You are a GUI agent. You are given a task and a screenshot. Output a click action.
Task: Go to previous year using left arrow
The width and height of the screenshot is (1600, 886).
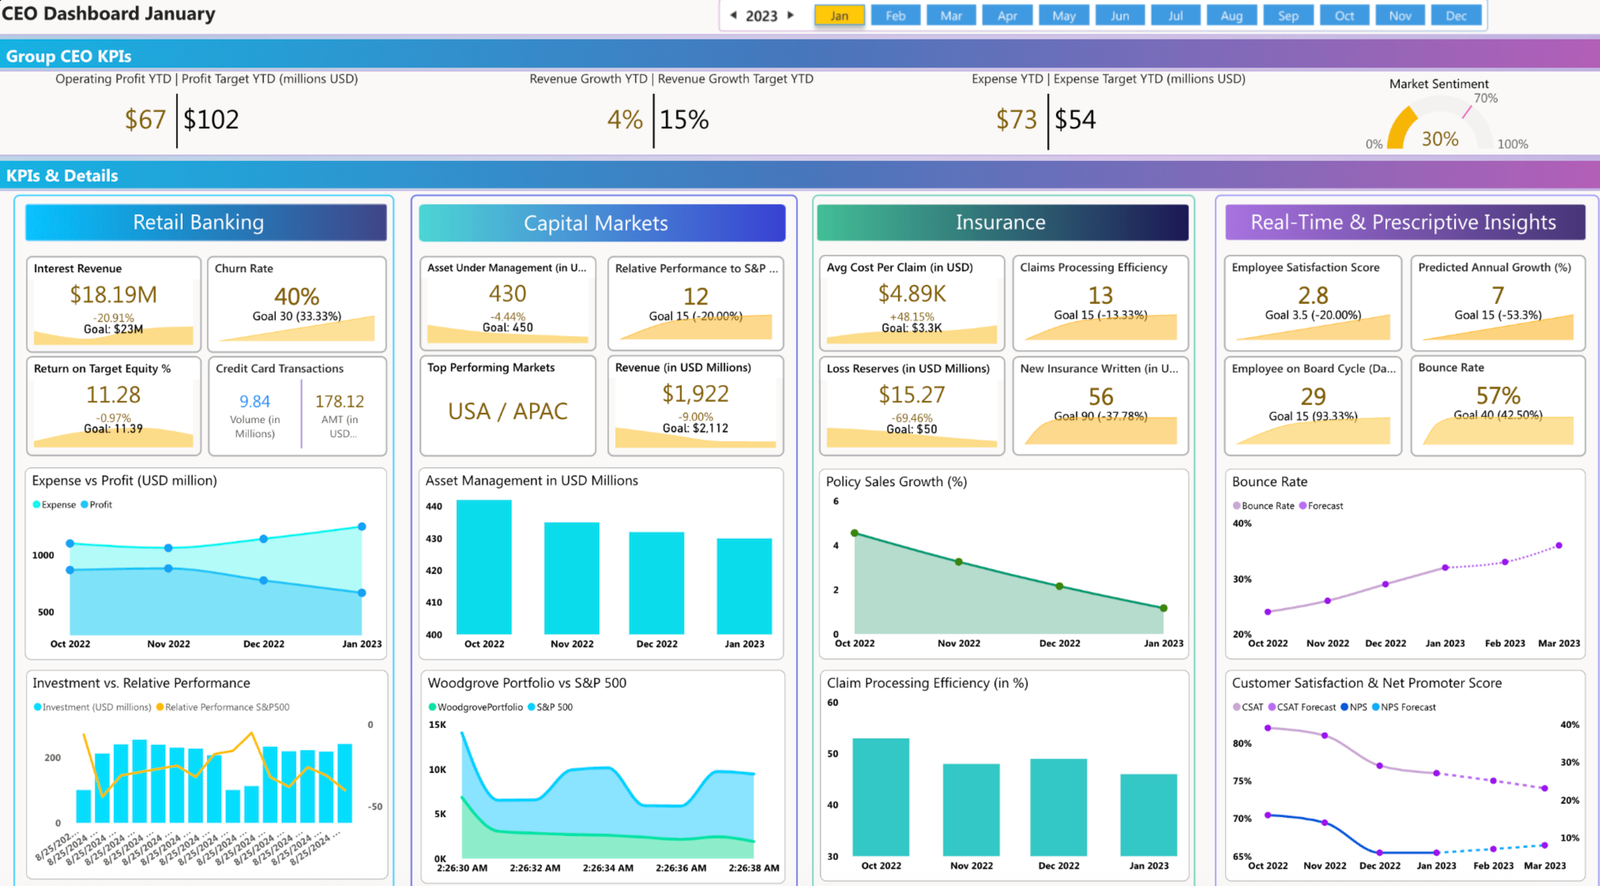pyautogui.click(x=733, y=15)
